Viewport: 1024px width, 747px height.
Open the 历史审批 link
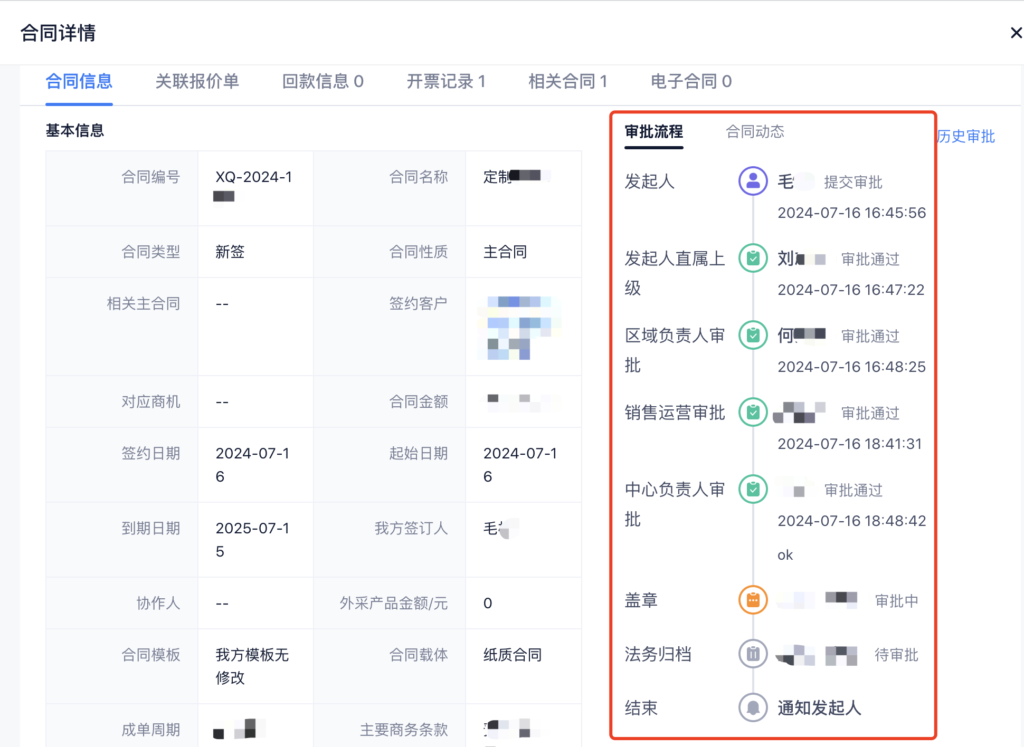[966, 136]
